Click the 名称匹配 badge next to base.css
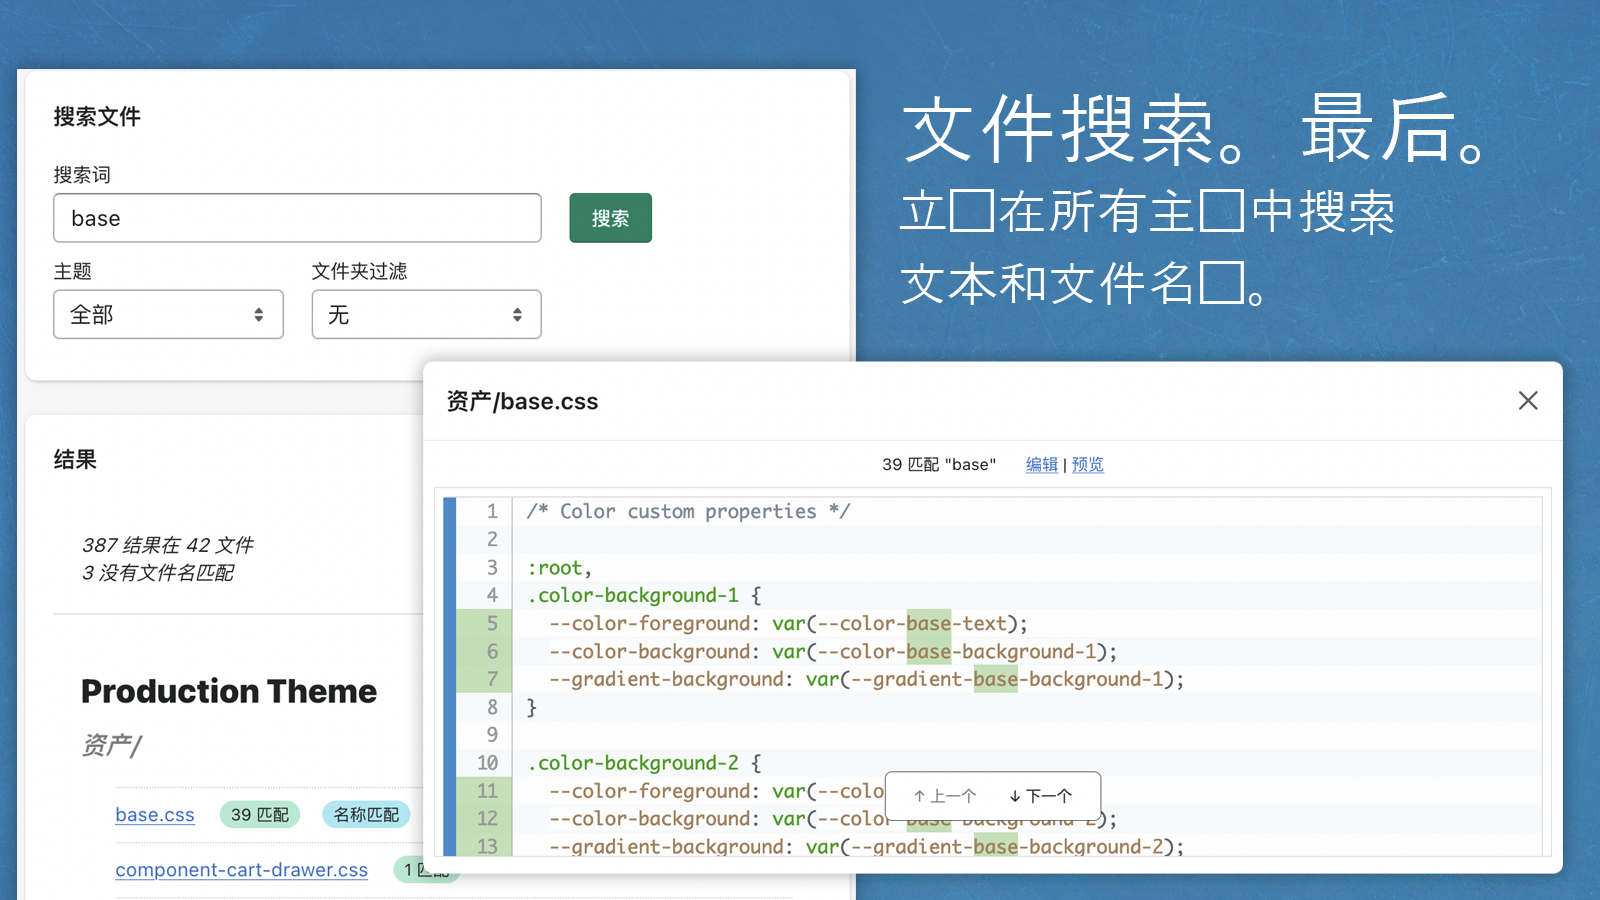The width and height of the screenshot is (1600, 900). pos(366,815)
